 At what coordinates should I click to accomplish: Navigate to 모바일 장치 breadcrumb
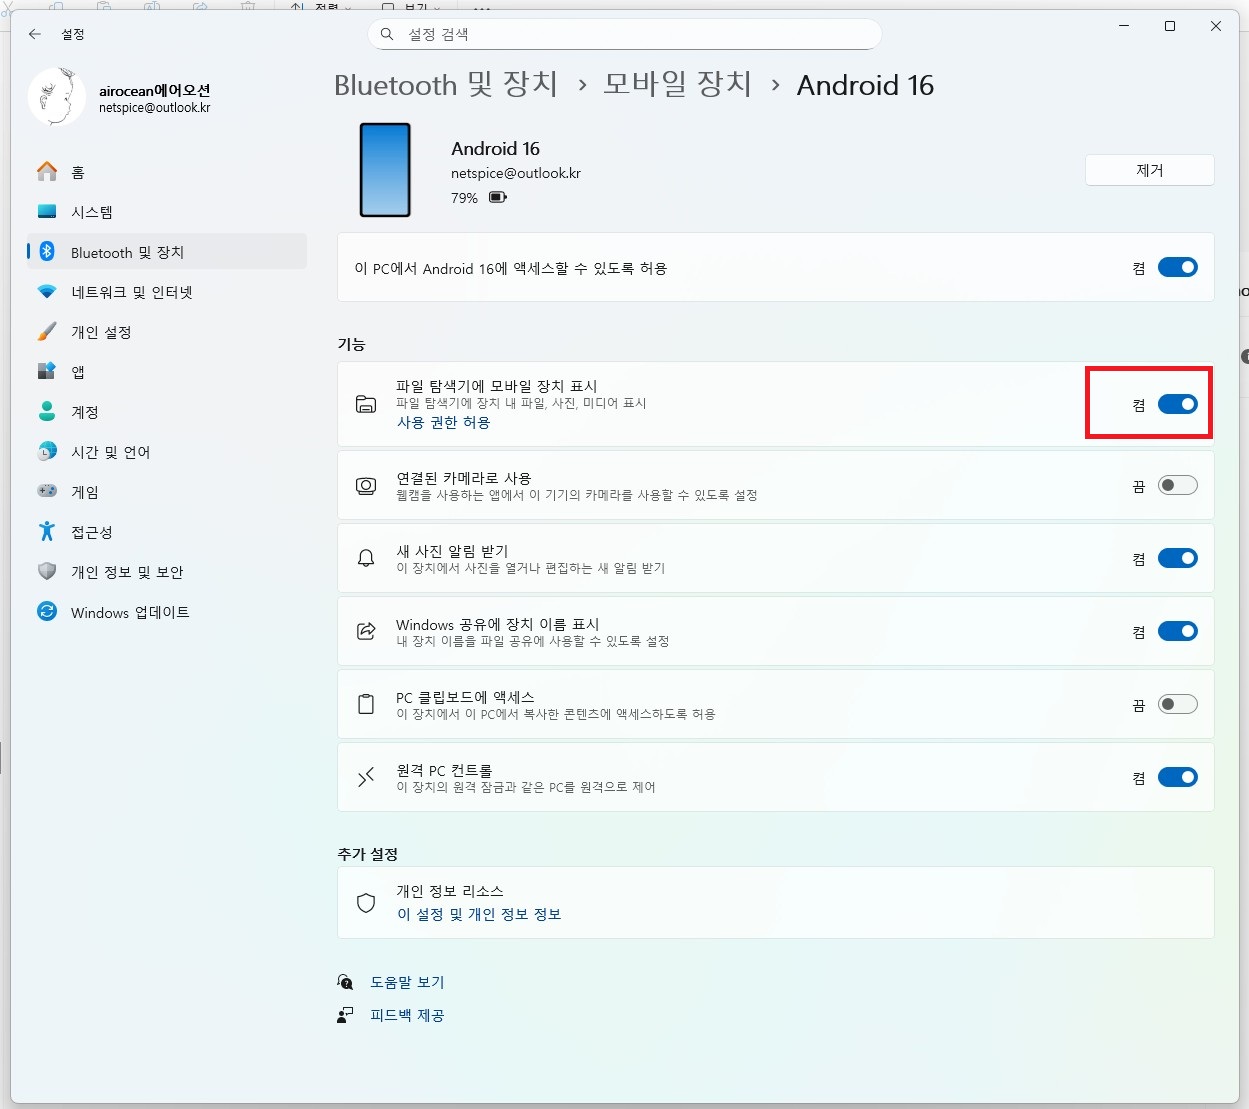click(x=677, y=85)
